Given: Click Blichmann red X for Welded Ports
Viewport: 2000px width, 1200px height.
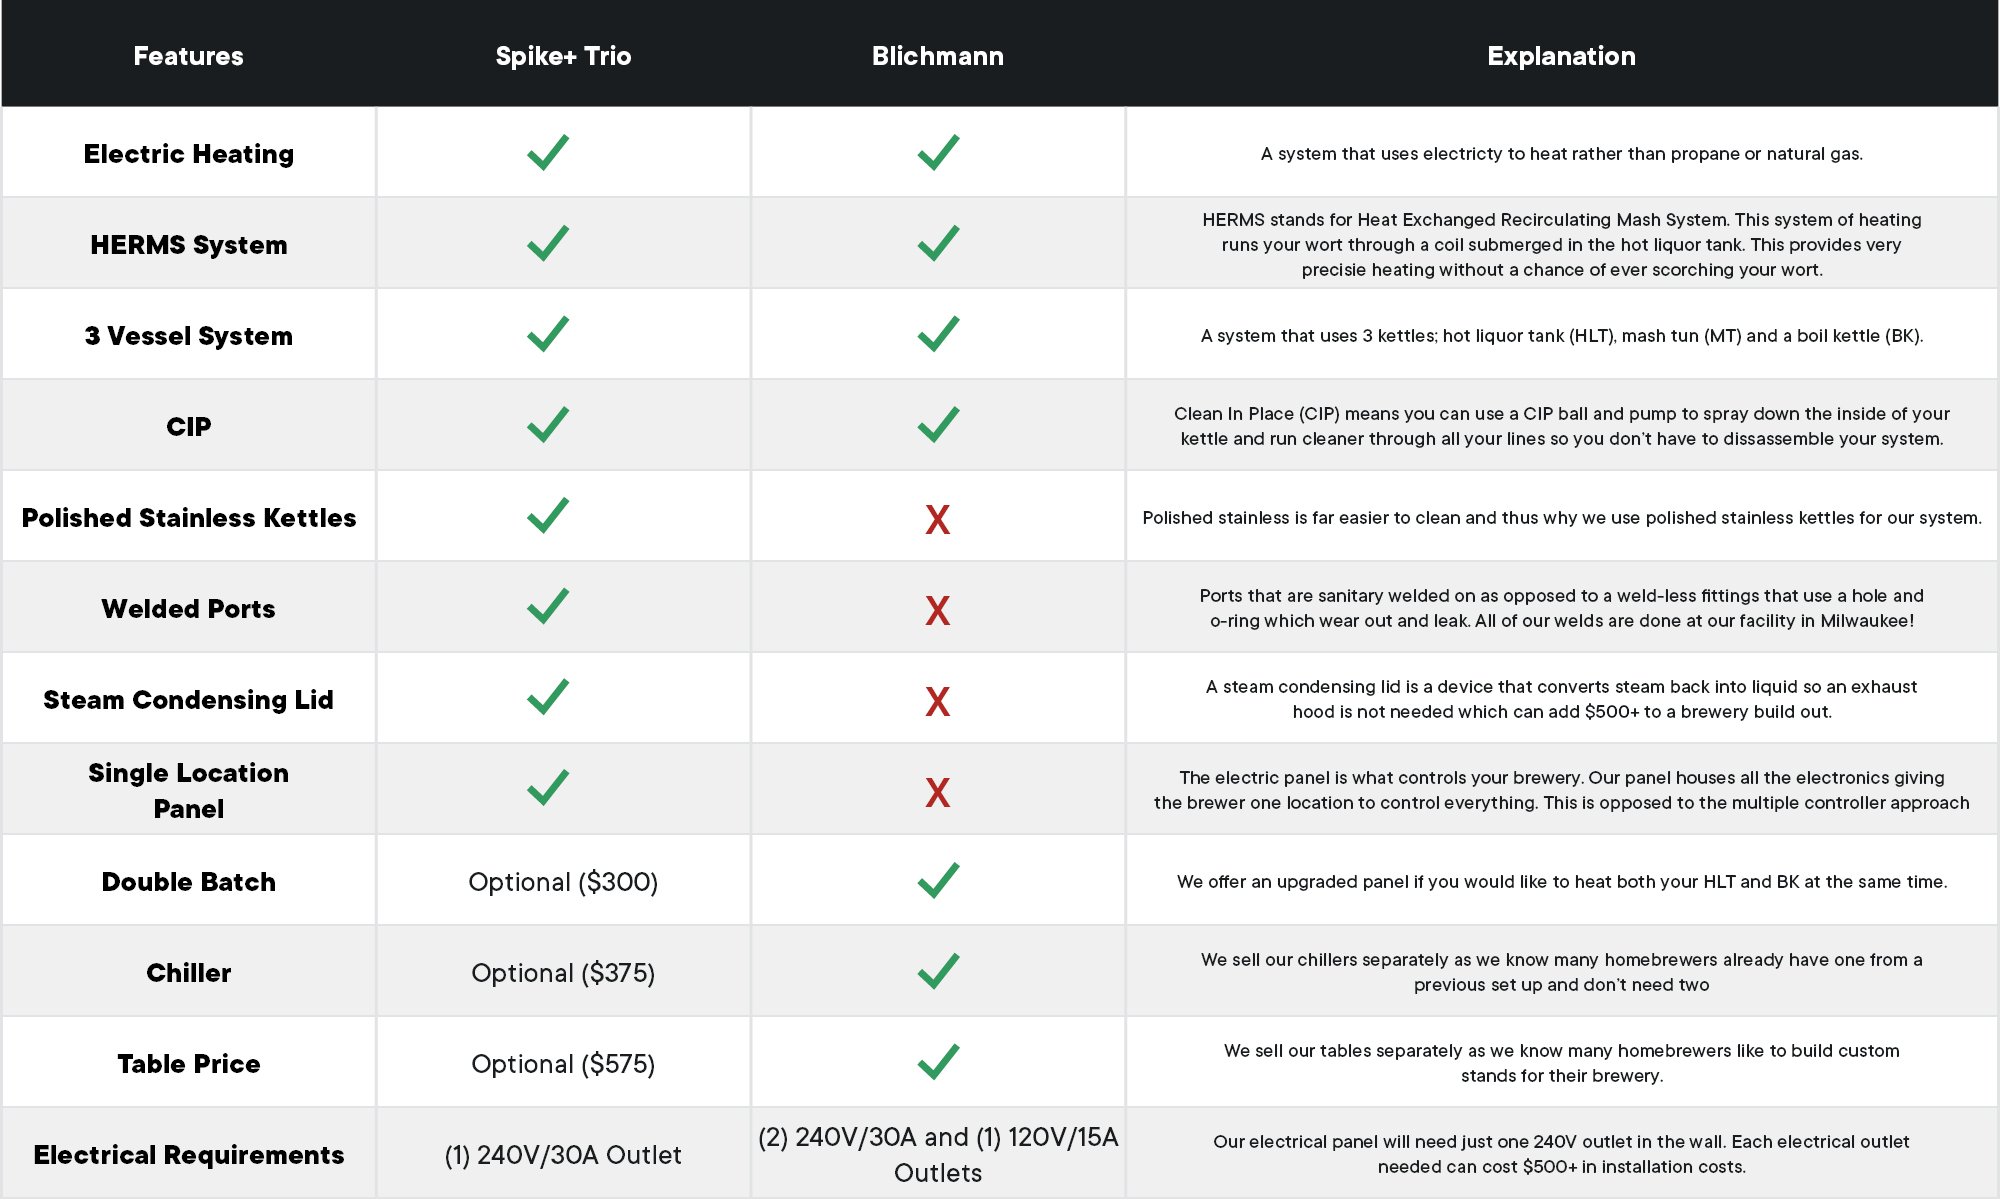Looking at the screenshot, I should (937, 610).
